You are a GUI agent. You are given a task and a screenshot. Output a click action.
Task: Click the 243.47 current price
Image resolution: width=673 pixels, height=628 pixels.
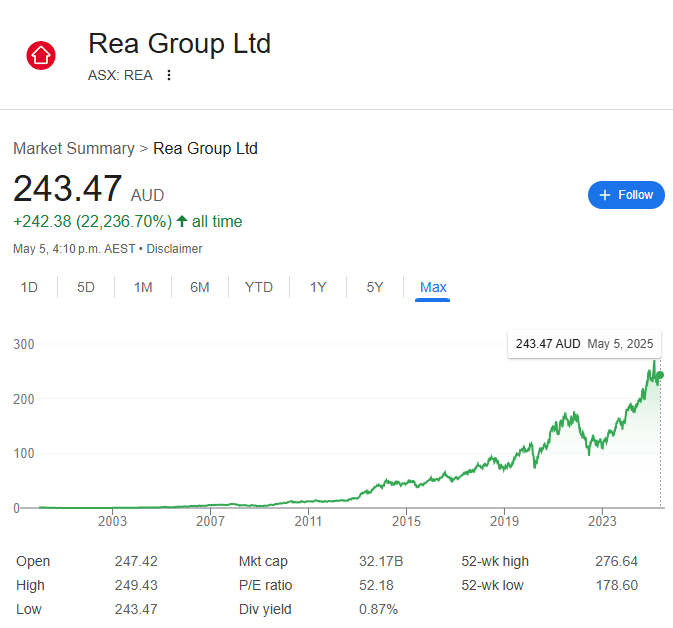pos(67,188)
